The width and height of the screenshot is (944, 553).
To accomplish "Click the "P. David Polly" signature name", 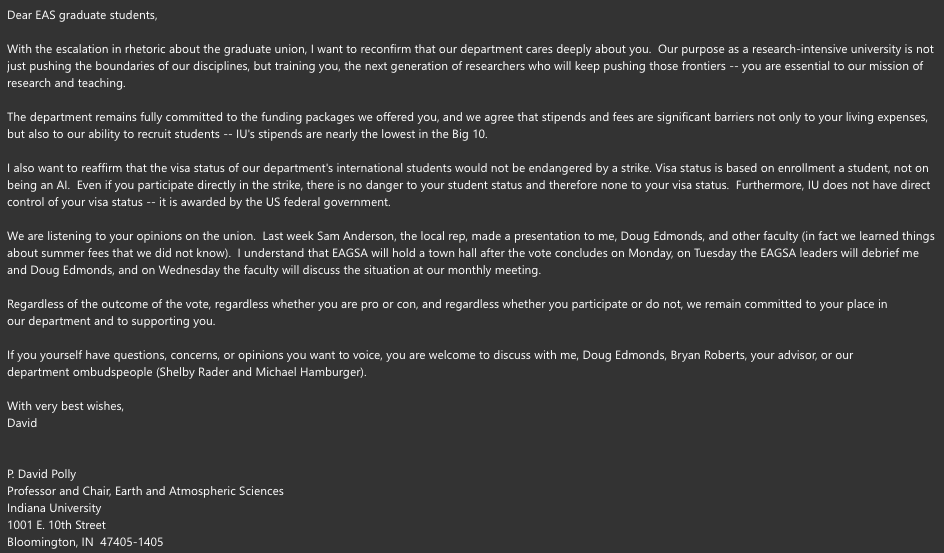I will [42, 474].
